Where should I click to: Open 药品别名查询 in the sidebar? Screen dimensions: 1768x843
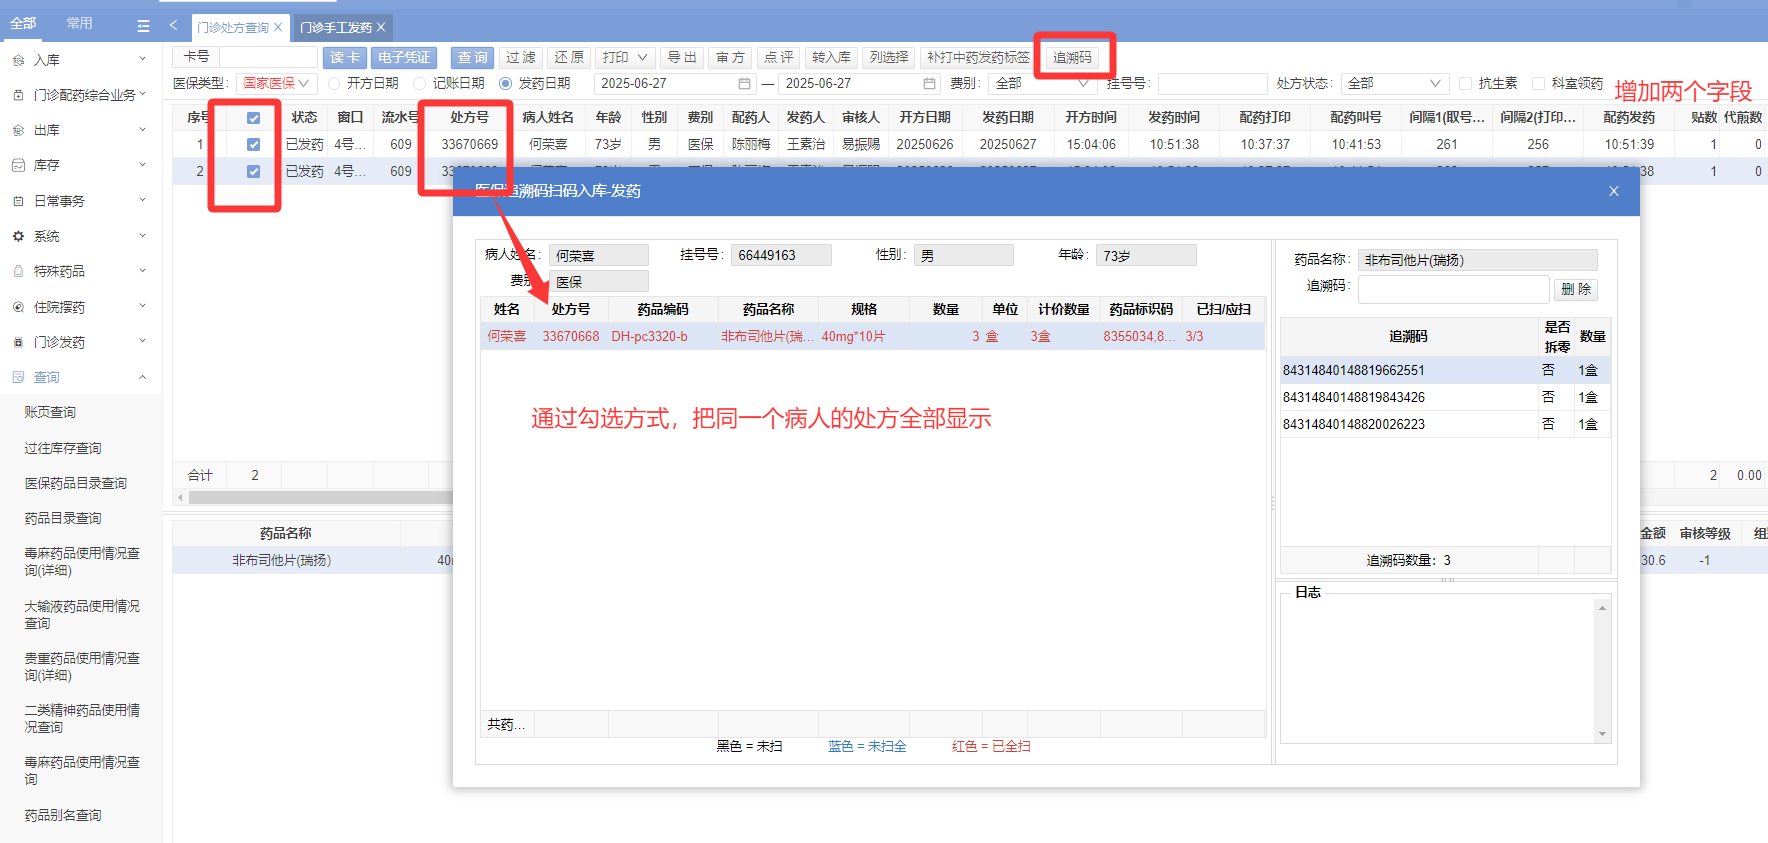[x=63, y=815]
